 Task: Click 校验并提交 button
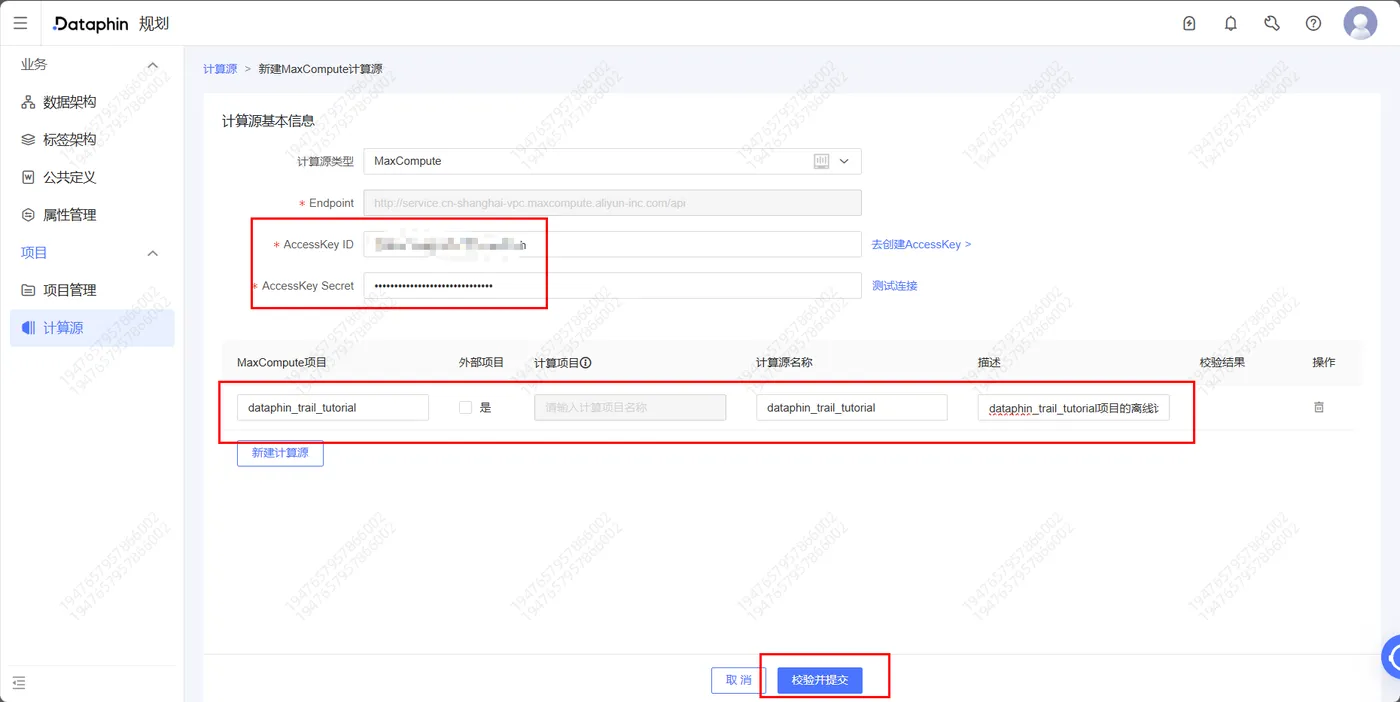tap(820, 680)
